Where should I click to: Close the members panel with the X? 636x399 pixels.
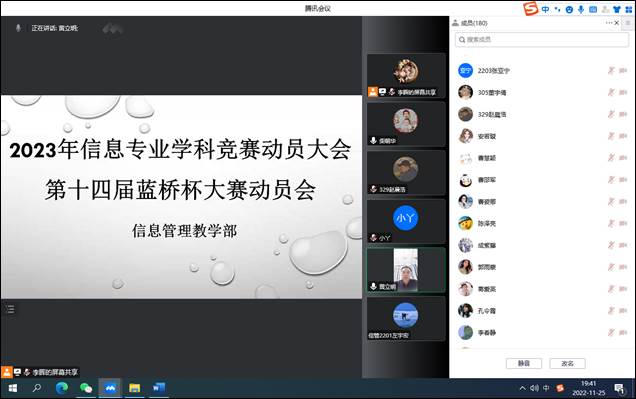[x=617, y=23]
